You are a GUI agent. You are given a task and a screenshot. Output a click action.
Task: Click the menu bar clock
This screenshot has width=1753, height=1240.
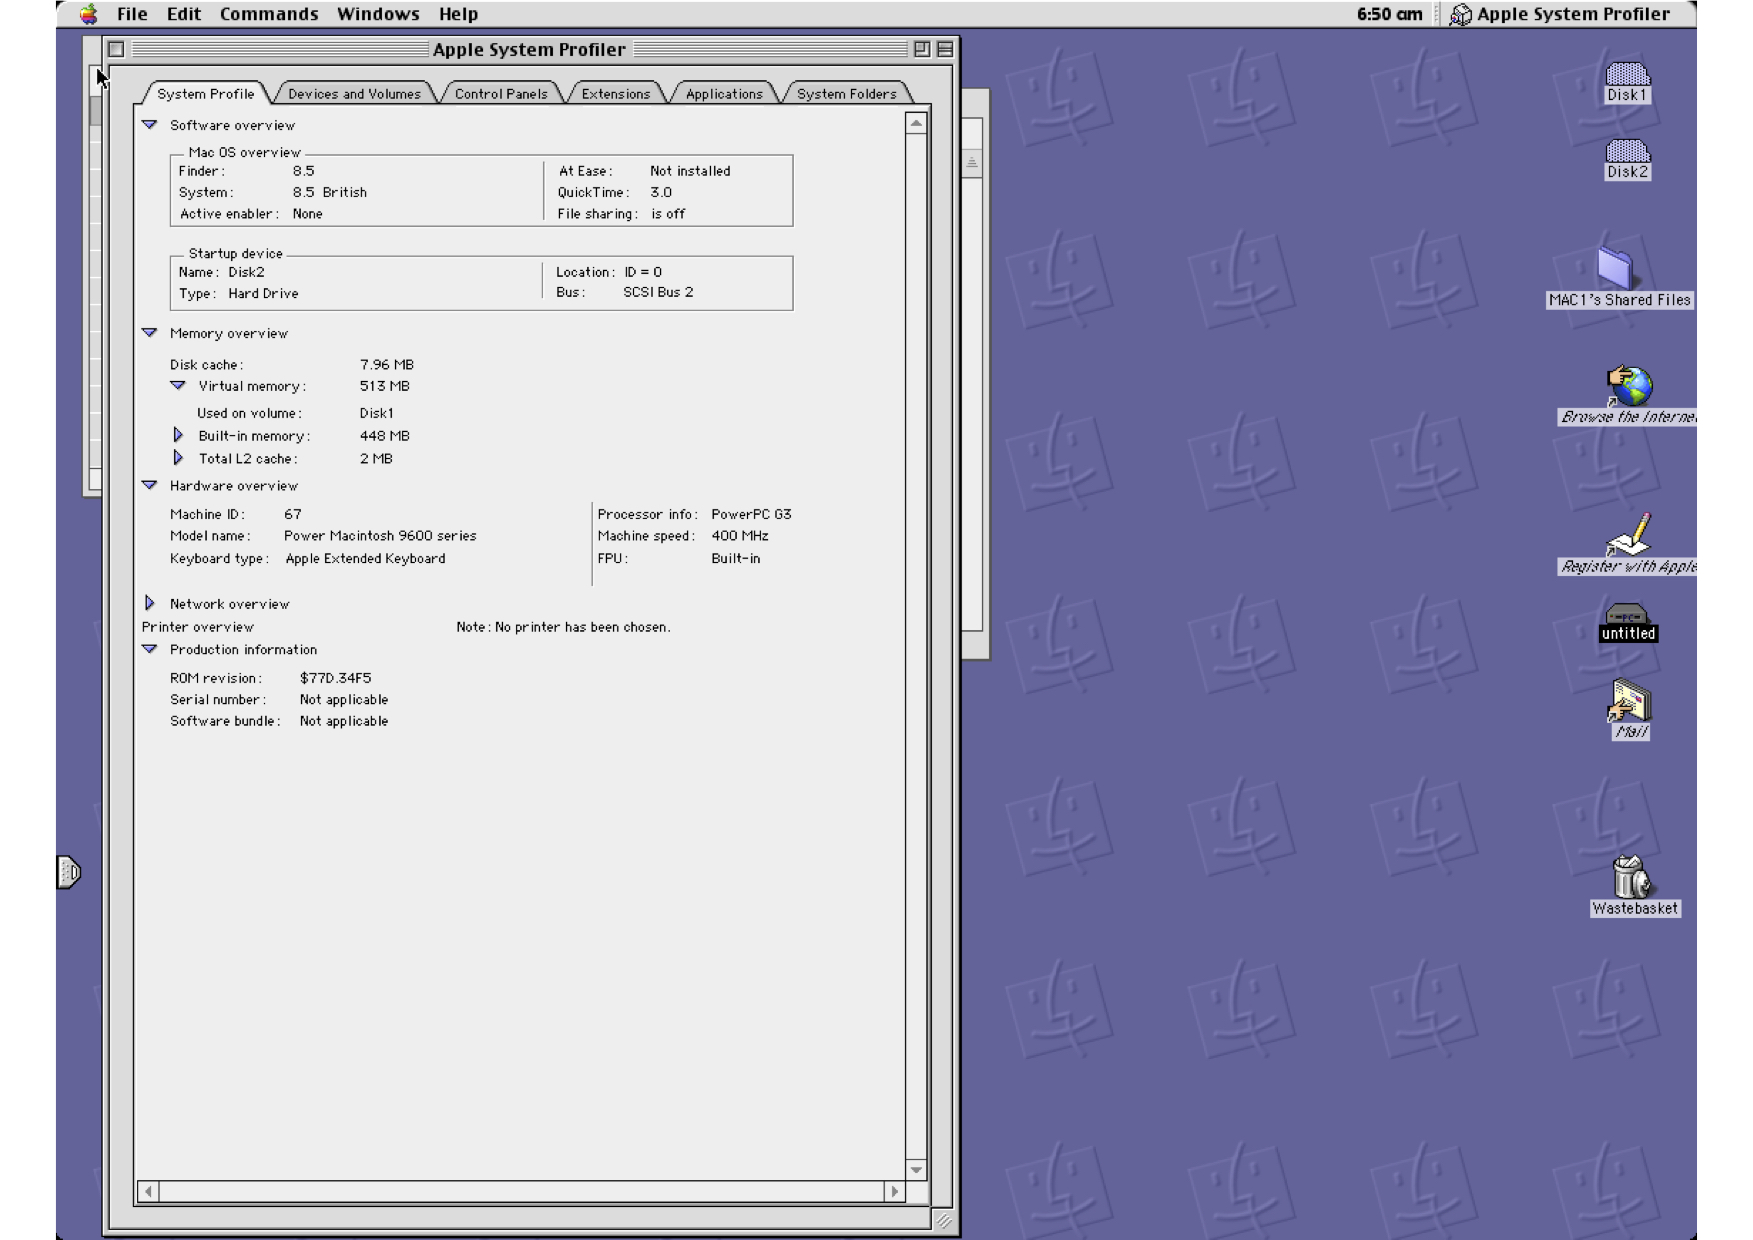[1389, 14]
